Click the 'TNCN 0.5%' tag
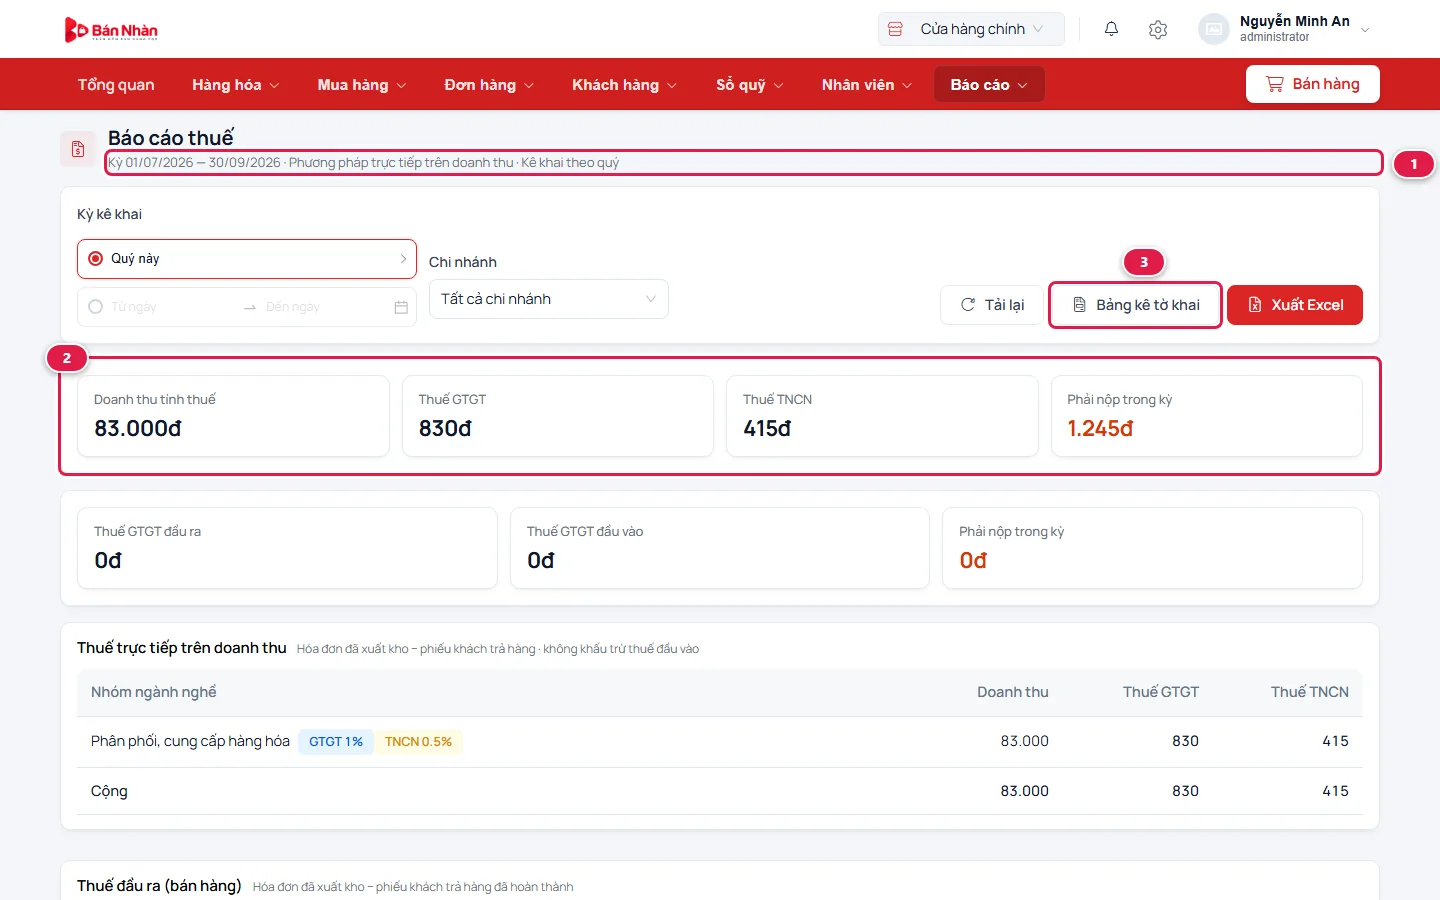The height and width of the screenshot is (900, 1440). pyautogui.click(x=418, y=742)
